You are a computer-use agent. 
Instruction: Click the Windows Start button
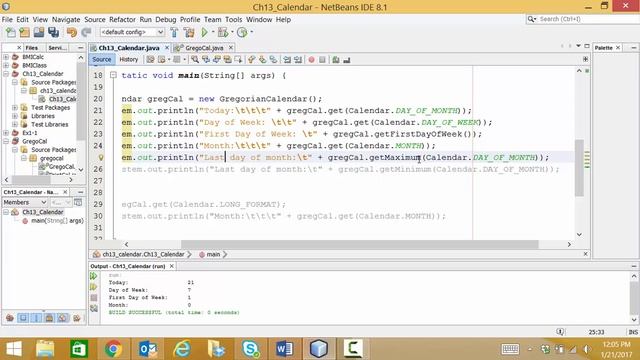pyautogui.click(x=14, y=349)
